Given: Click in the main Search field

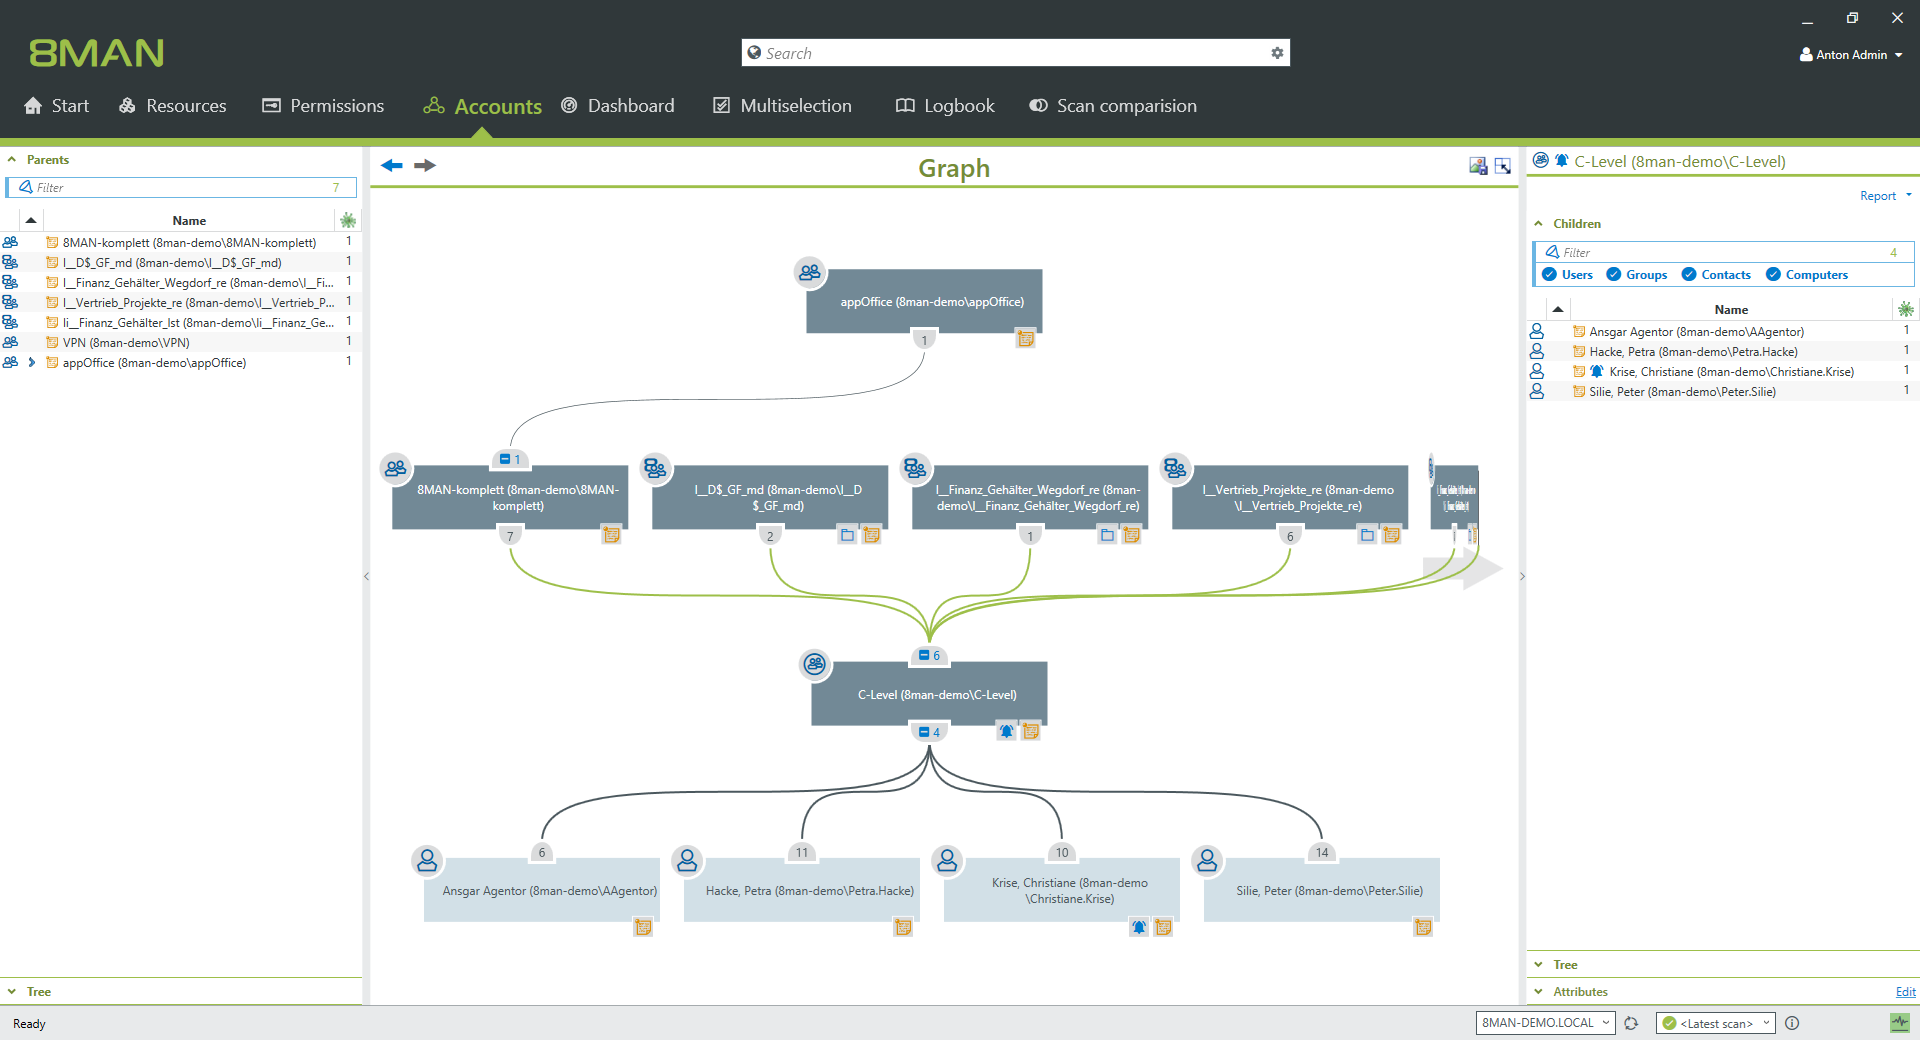Looking at the screenshot, I should tap(1015, 53).
